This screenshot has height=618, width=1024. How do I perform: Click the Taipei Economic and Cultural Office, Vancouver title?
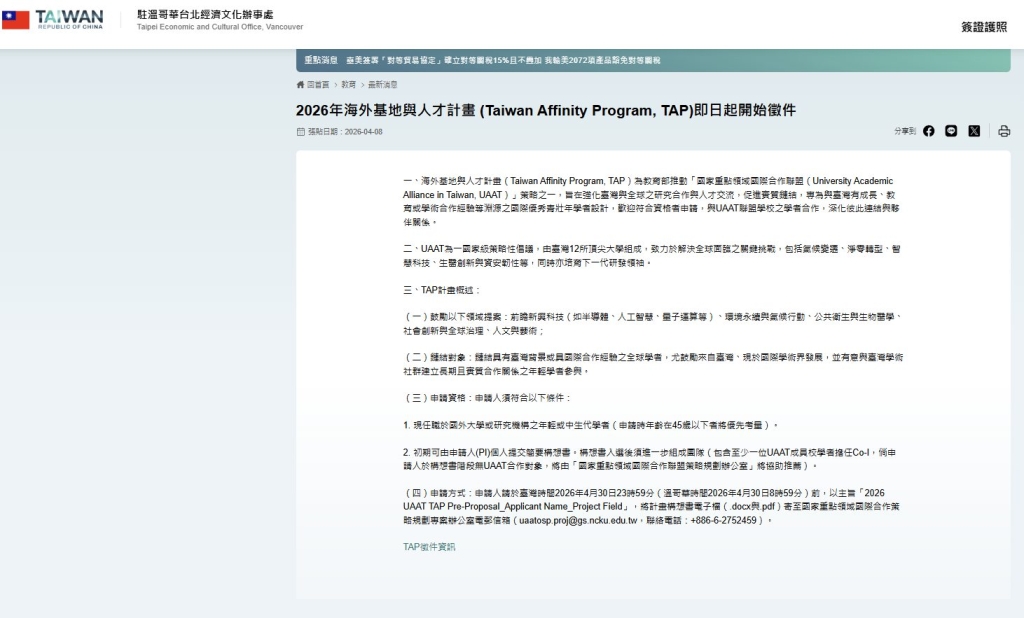click(219, 27)
